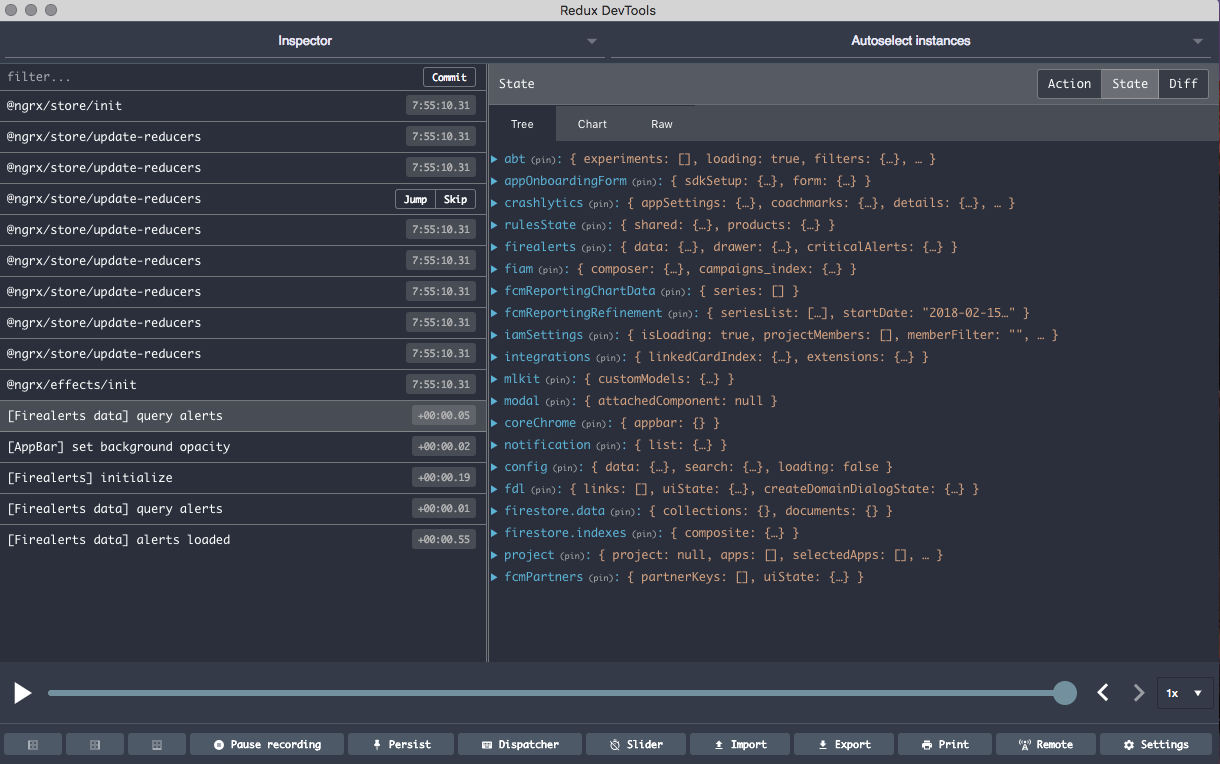Select the [AppBar] set background opacity action
This screenshot has width=1220, height=764.
pyautogui.click(x=243, y=447)
